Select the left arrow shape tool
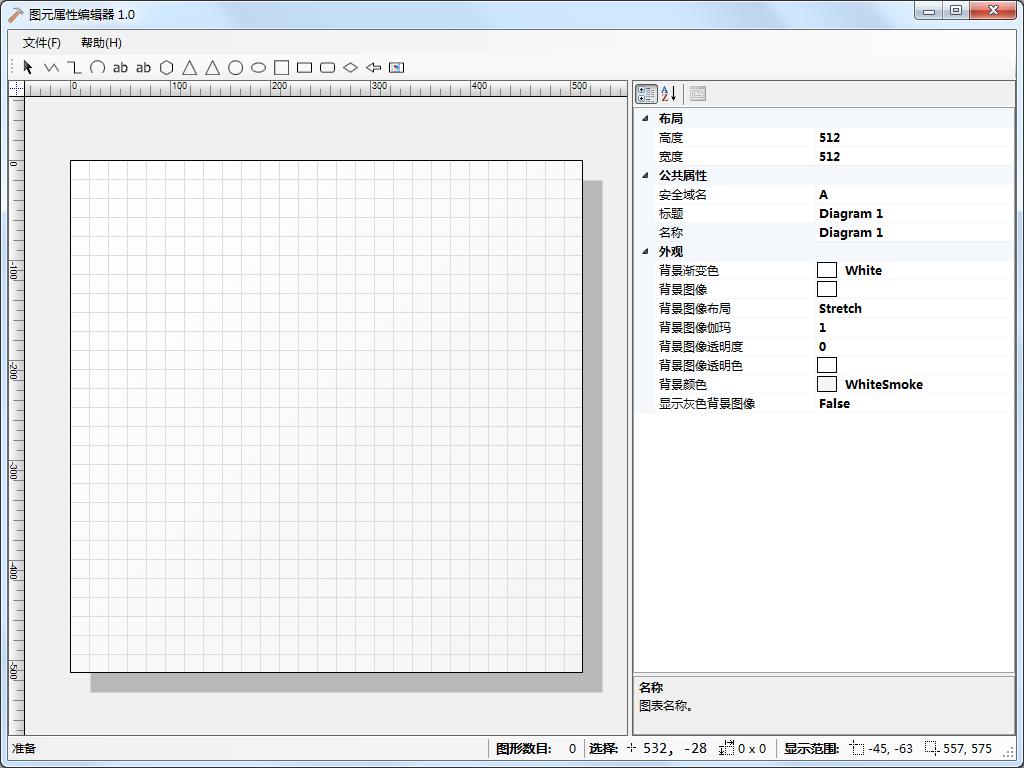 click(x=374, y=67)
